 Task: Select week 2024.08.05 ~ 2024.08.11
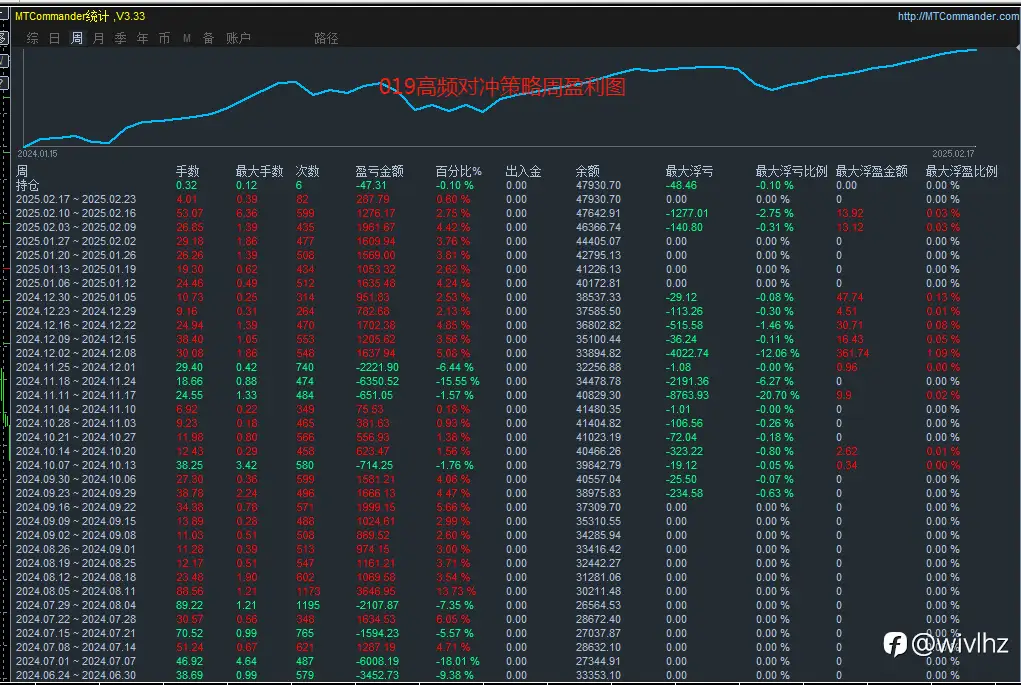coord(76,591)
